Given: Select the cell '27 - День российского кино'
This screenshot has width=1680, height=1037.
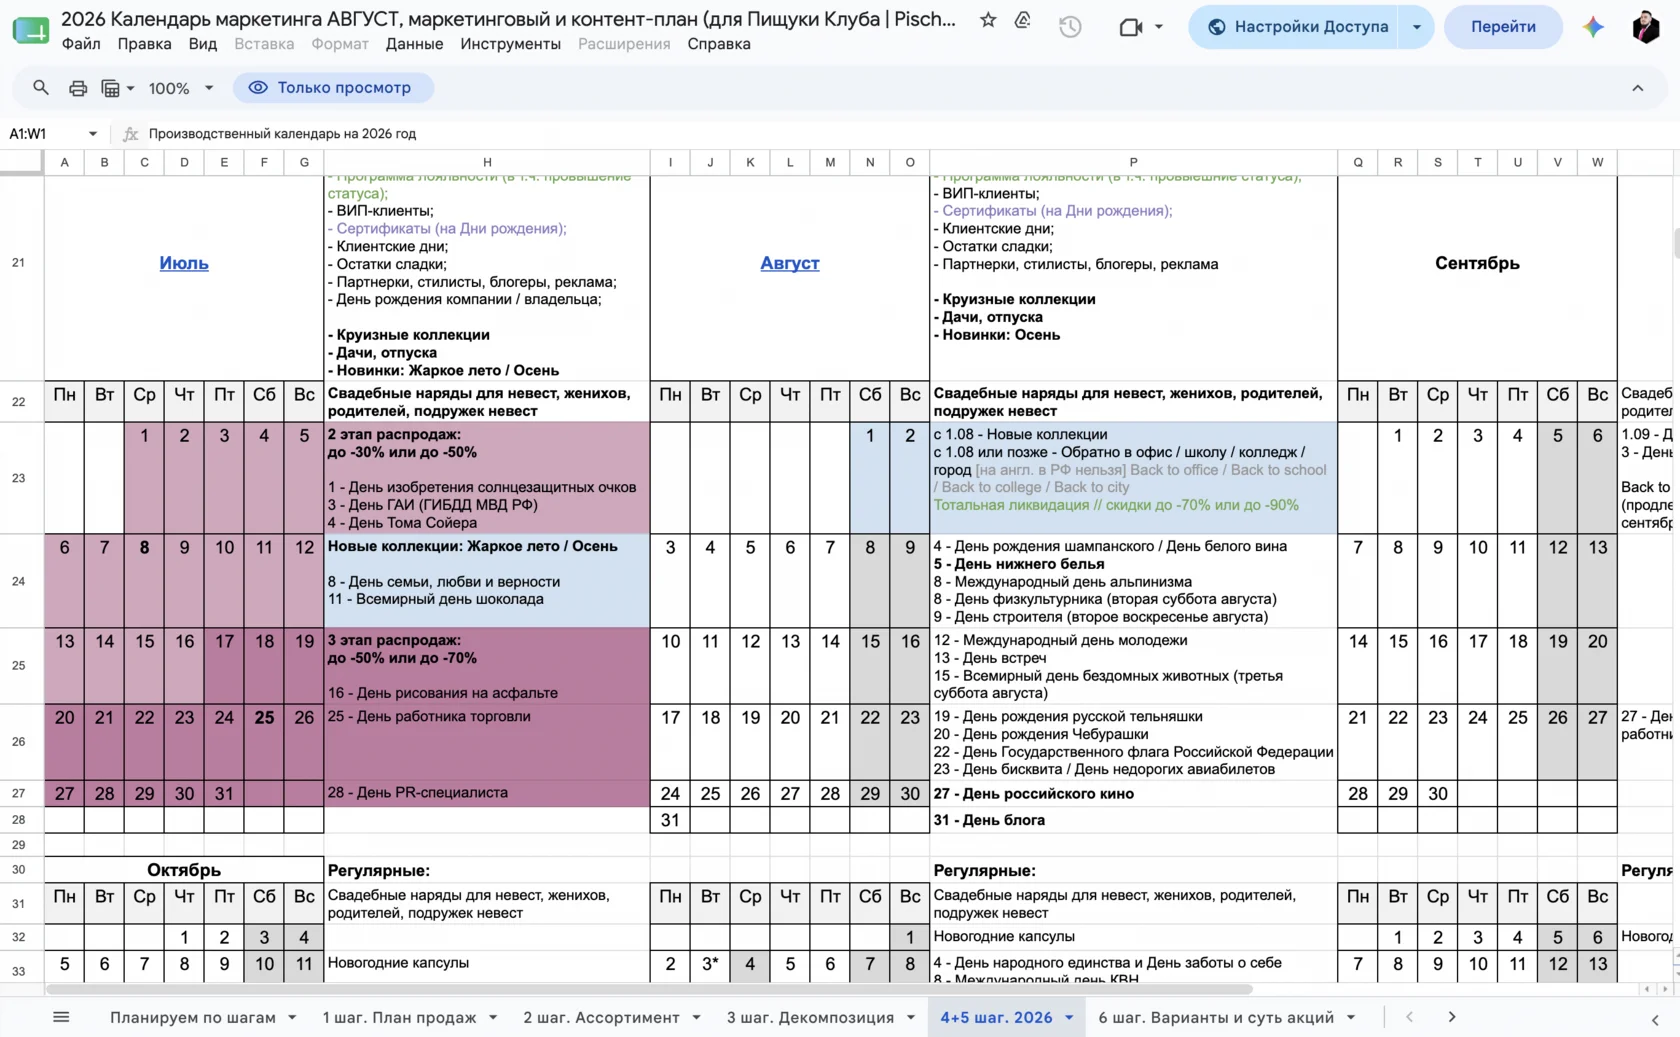Looking at the screenshot, I should pos(1133,794).
